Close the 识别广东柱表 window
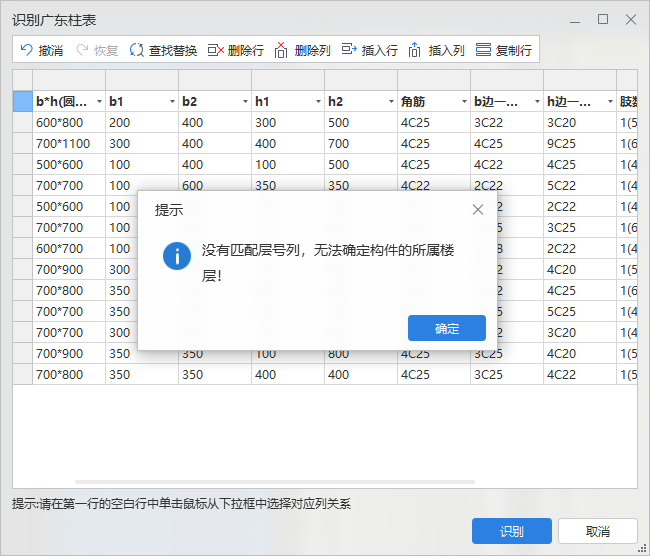Image resolution: width=650 pixels, height=556 pixels. click(631, 19)
